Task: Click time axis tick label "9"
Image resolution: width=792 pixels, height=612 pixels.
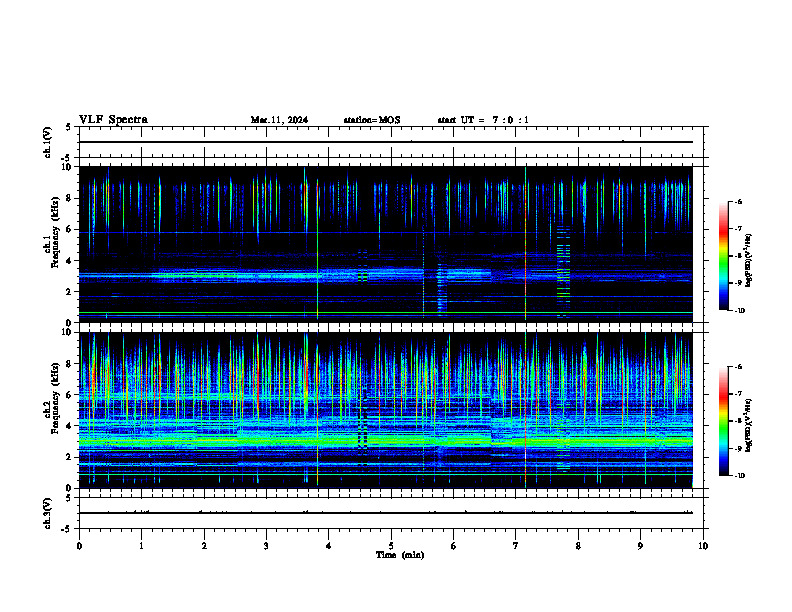Action: click(640, 546)
